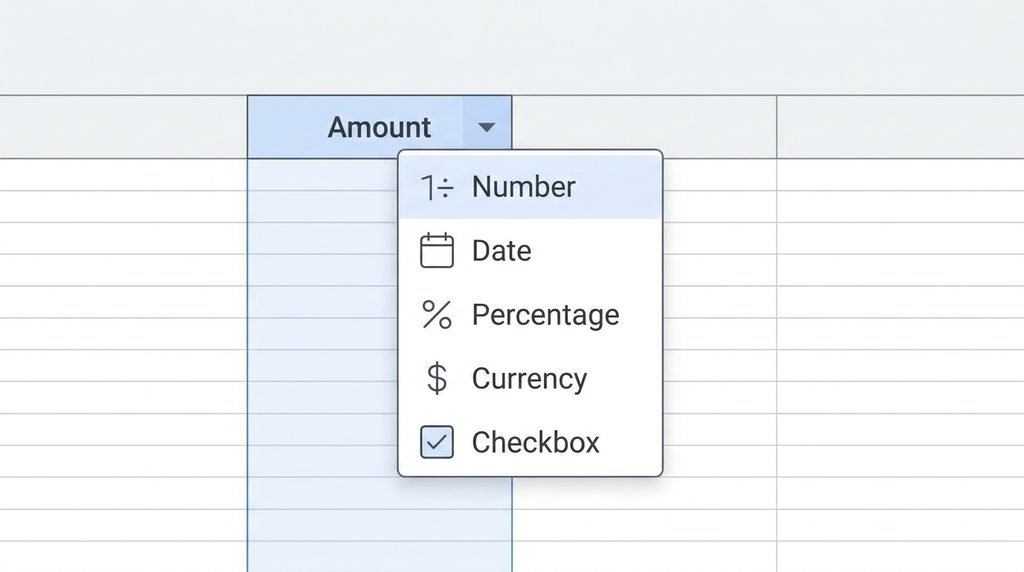
Task: Click the dollar sign icon
Action: (436, 379)
